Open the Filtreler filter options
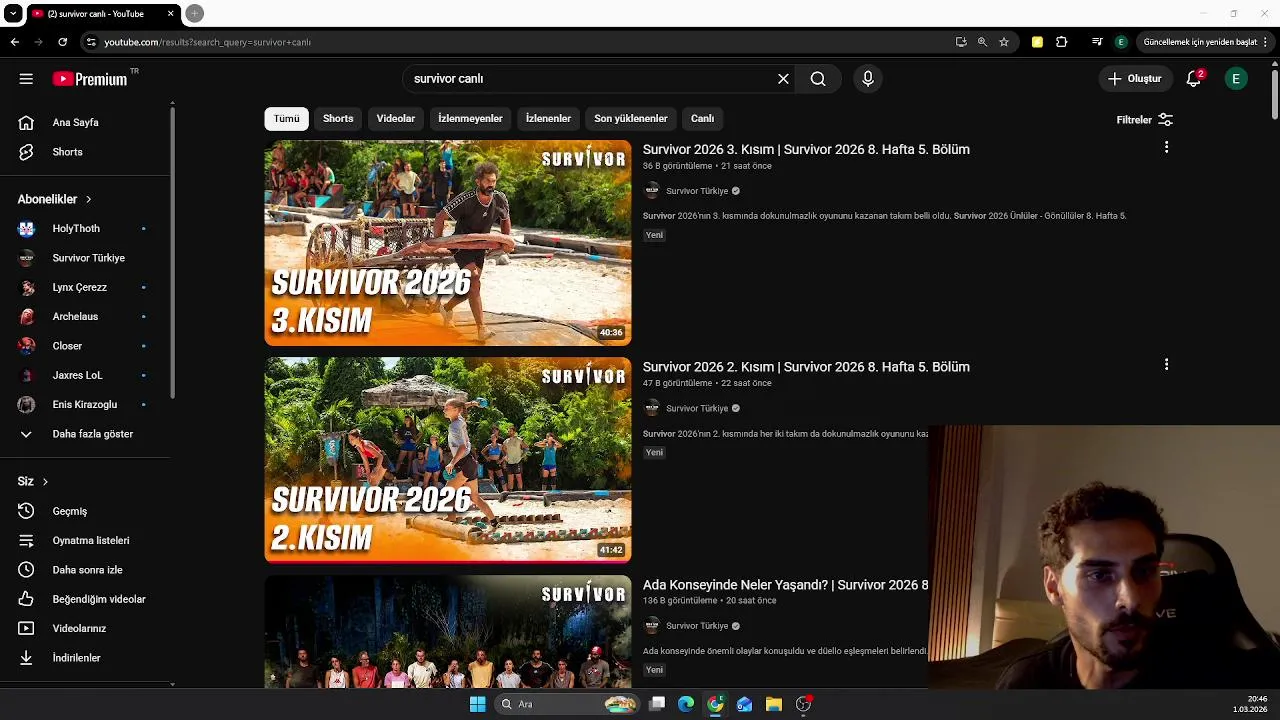This screenshot has width=1280, height=720. tap(1144, 120)
